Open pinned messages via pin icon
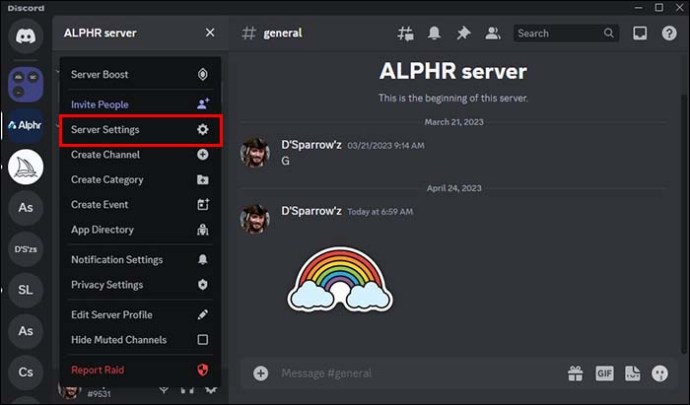Screen dimensions: 690x405 464,33
